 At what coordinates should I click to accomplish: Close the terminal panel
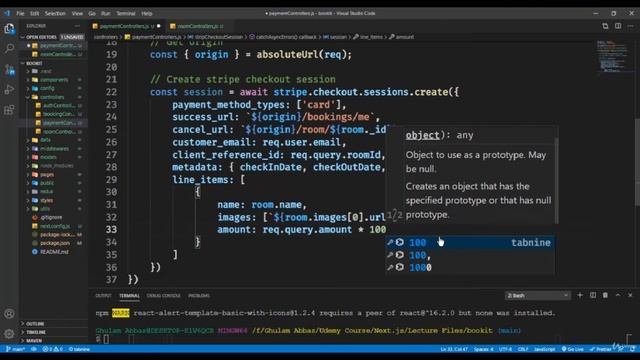click(x=630, y=295)
